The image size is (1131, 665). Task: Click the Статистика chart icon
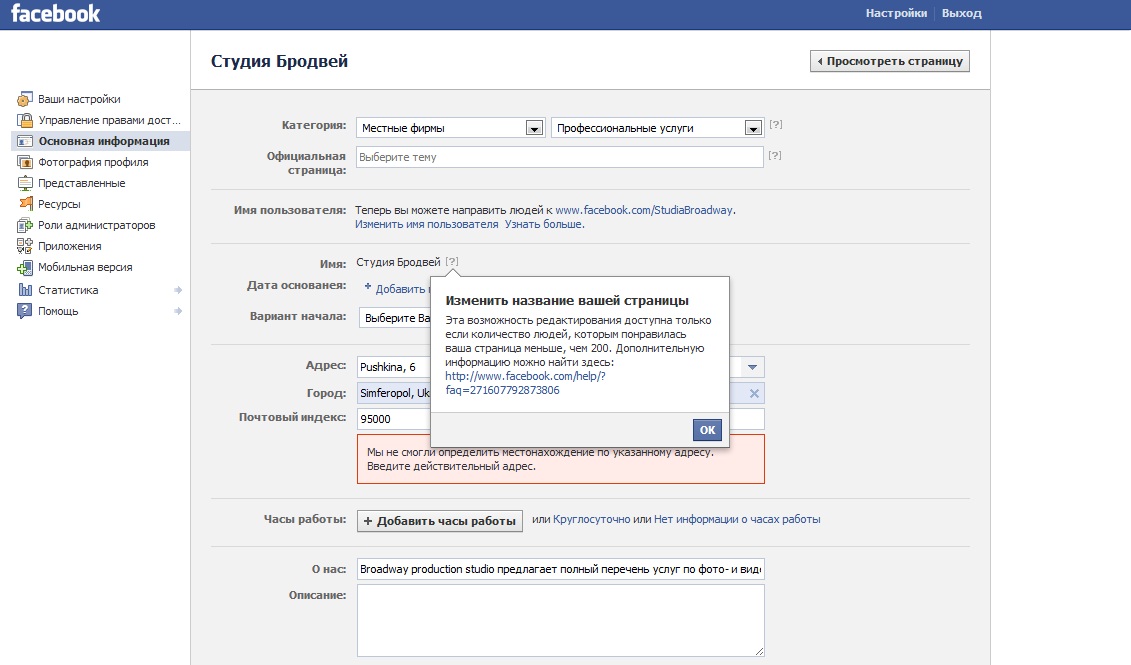tap(25, 289)
